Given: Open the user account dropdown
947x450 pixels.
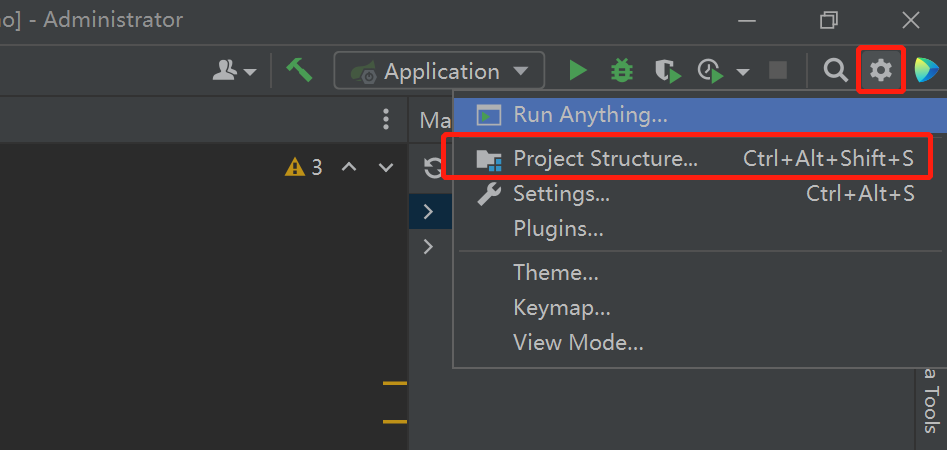Looking at the screenshot, I should 235,71.
